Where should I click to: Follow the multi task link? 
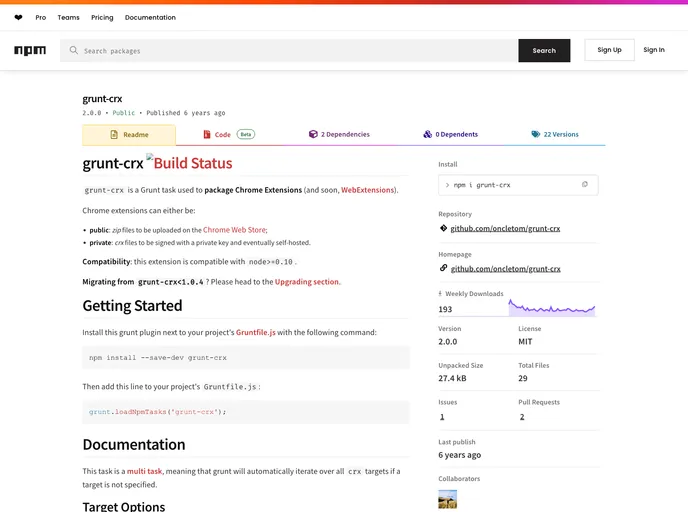144,471
